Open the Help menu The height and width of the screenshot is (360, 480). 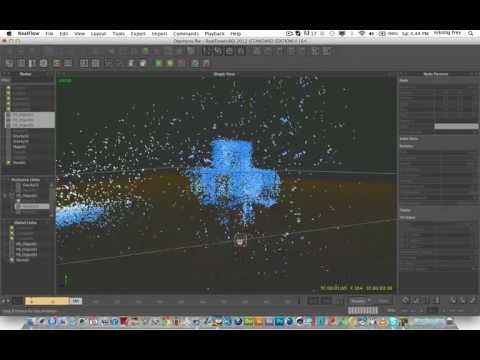tap(235, 34)
